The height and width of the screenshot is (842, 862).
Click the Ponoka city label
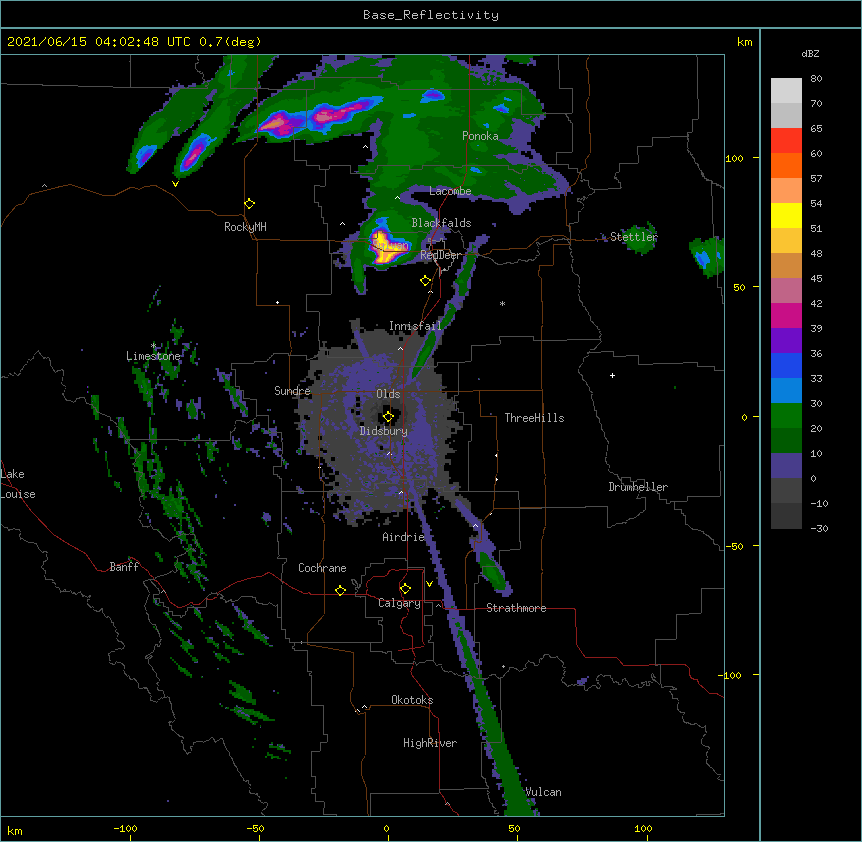point(480,136)
